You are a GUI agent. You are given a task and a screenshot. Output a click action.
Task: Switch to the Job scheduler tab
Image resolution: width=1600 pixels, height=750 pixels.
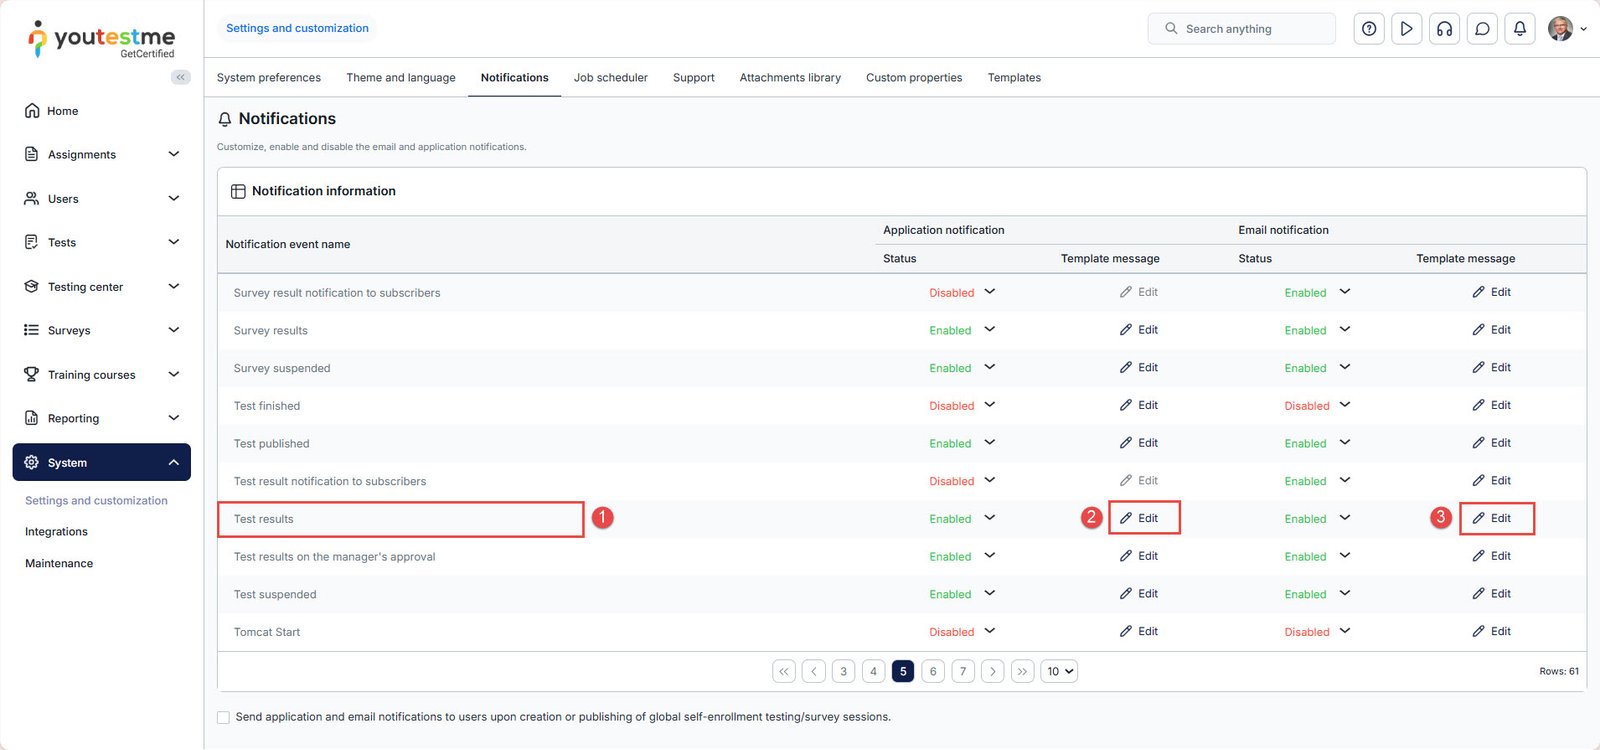[x=610, y=78]
